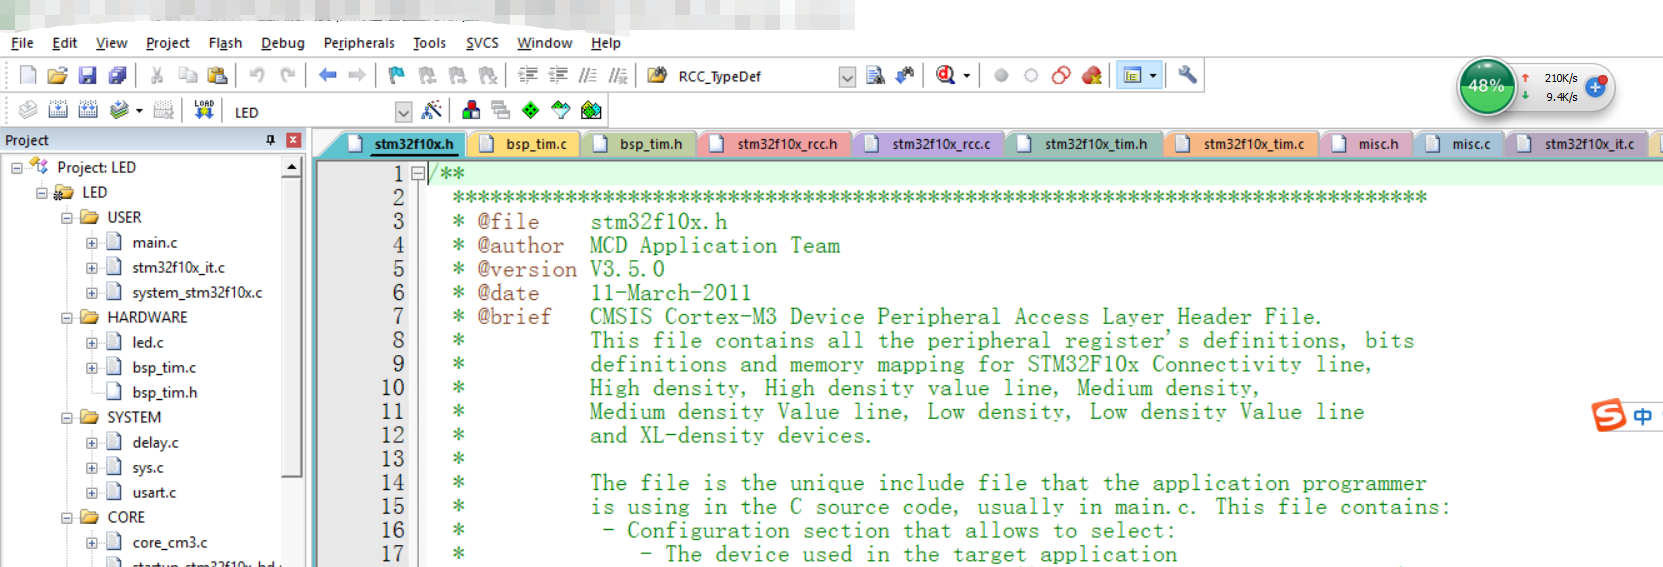The image size is (1663, 567).
Task: Click the Copy icon in the toolbar
Action: pyautogui.click(x=187, y=75)
